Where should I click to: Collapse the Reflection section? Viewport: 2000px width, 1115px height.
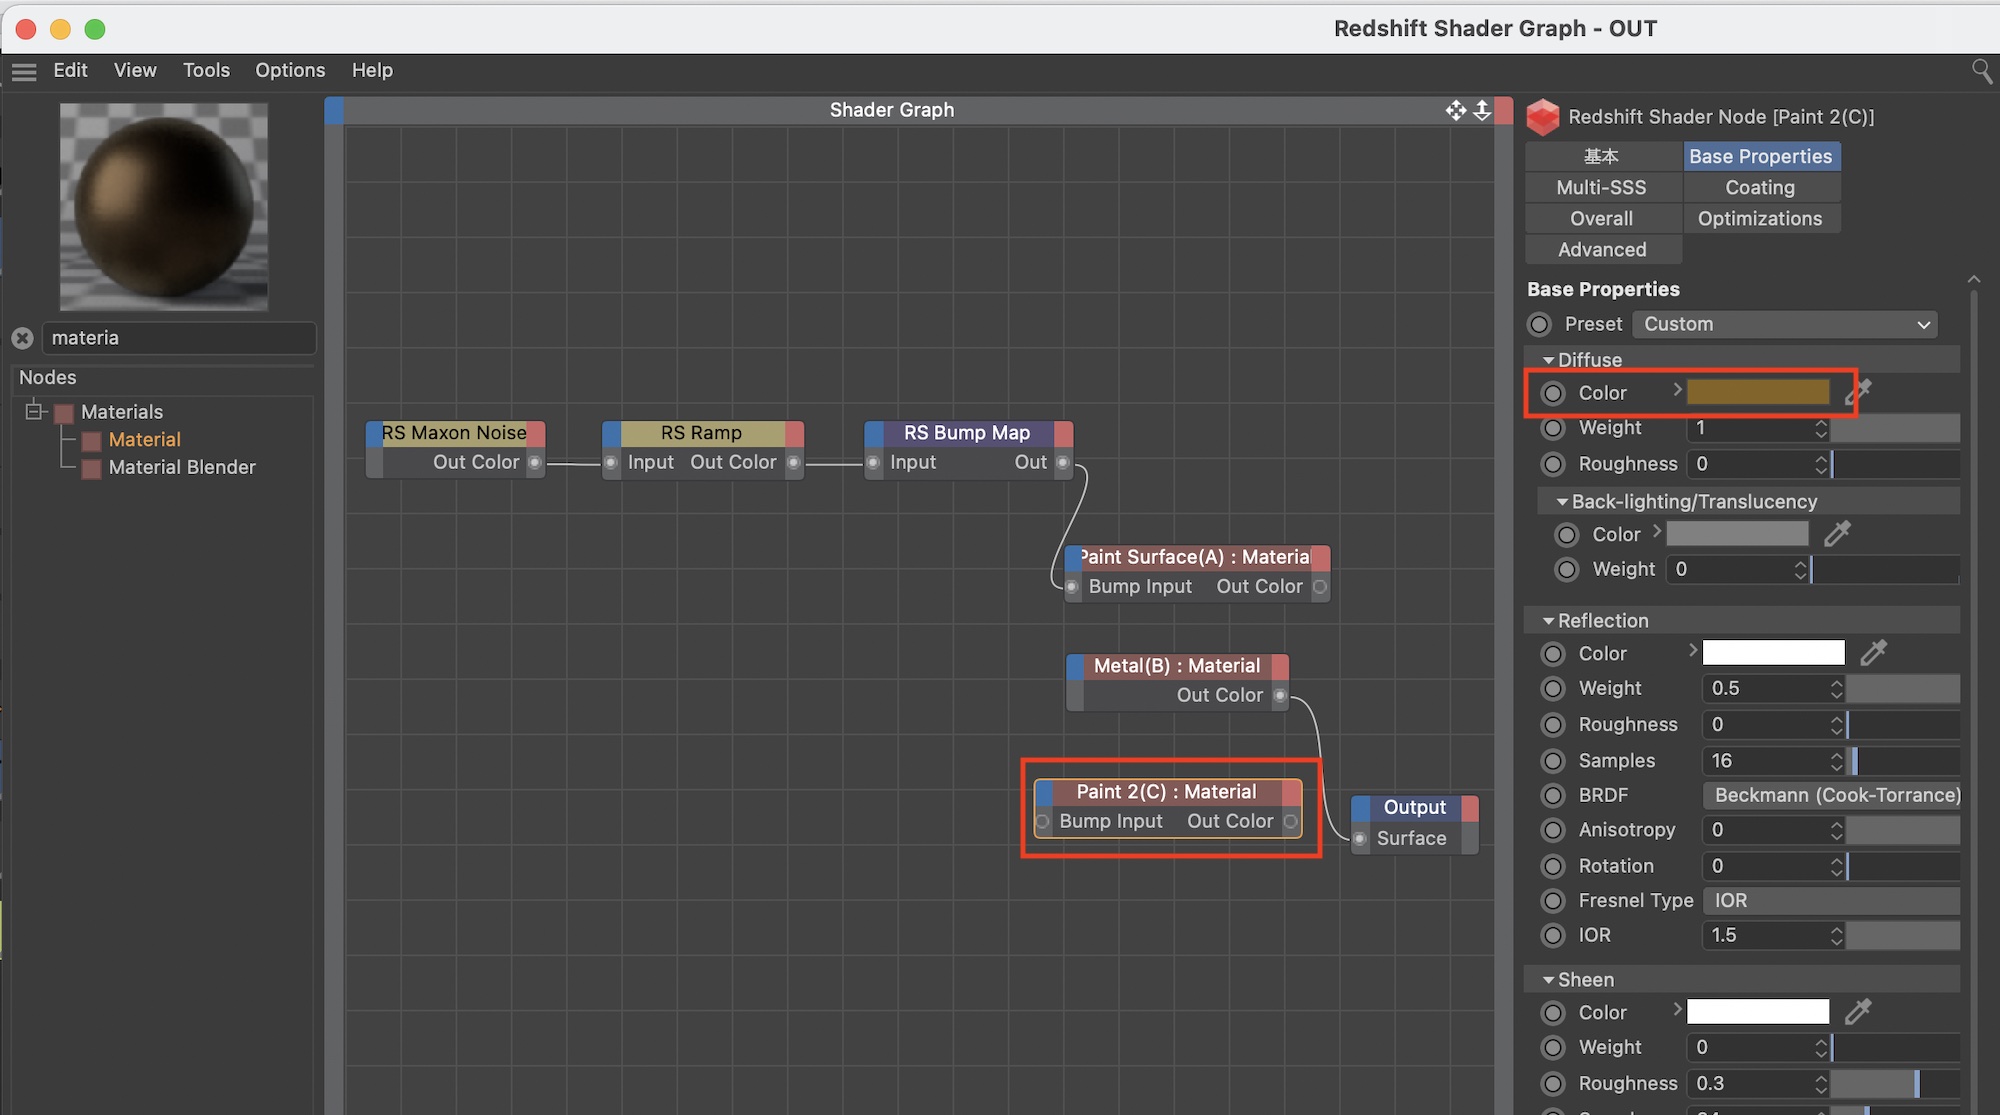tap(1549, 621)
